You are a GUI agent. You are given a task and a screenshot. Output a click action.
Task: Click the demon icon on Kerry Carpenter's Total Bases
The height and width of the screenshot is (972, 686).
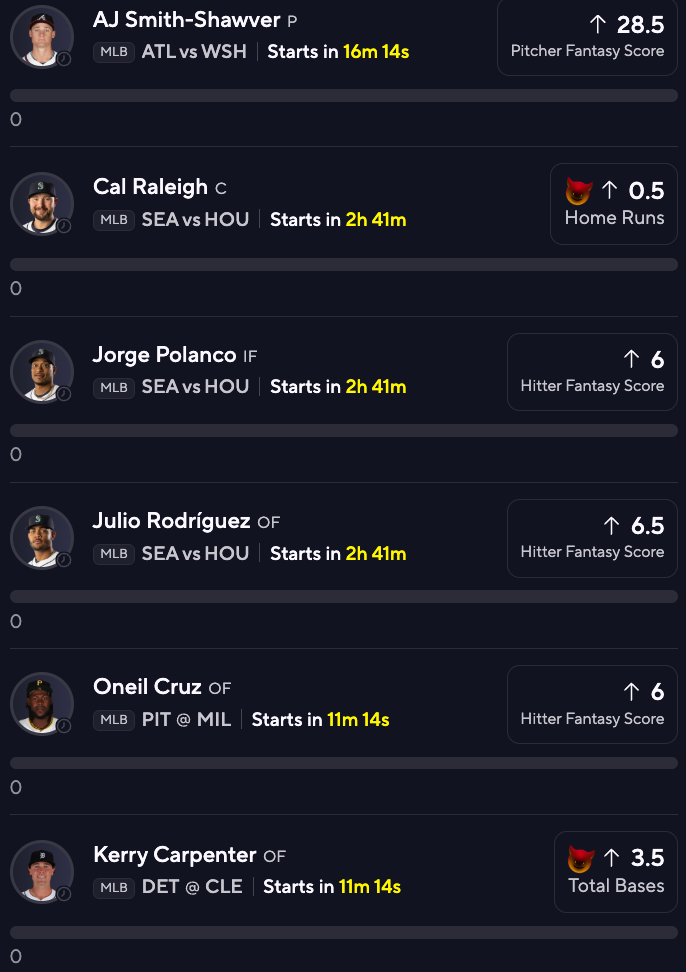click(x=580, y=858)
